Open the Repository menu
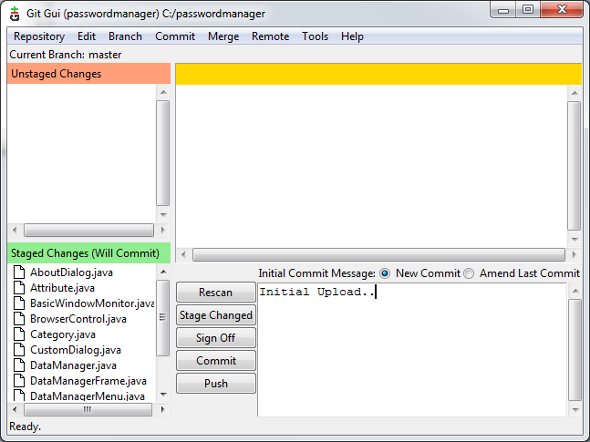Viewport: 590px width, 442px height. point(39,36)
